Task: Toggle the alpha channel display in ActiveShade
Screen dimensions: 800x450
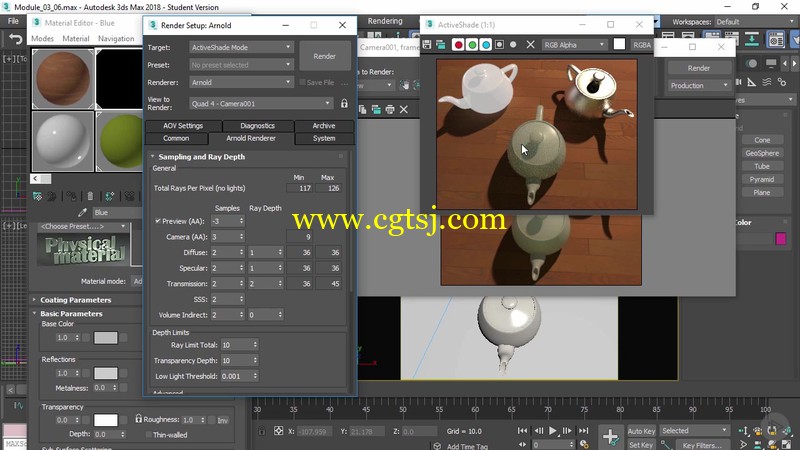Action: click(499, 45)
